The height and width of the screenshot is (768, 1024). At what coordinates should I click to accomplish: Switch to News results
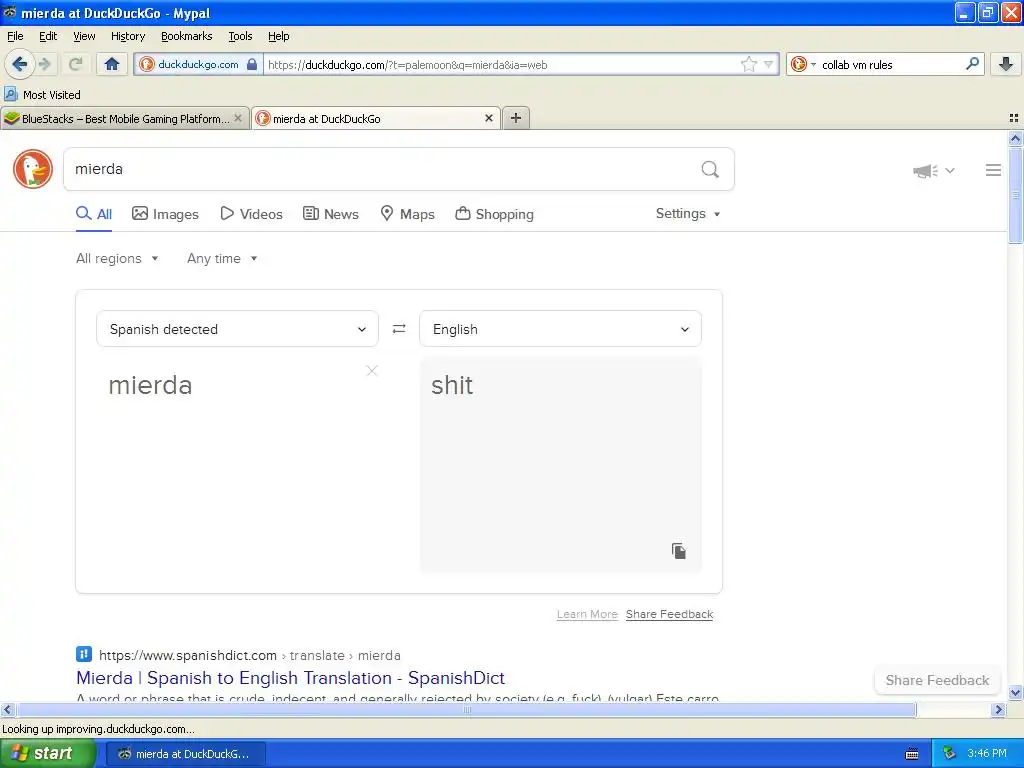pos(331,214)
